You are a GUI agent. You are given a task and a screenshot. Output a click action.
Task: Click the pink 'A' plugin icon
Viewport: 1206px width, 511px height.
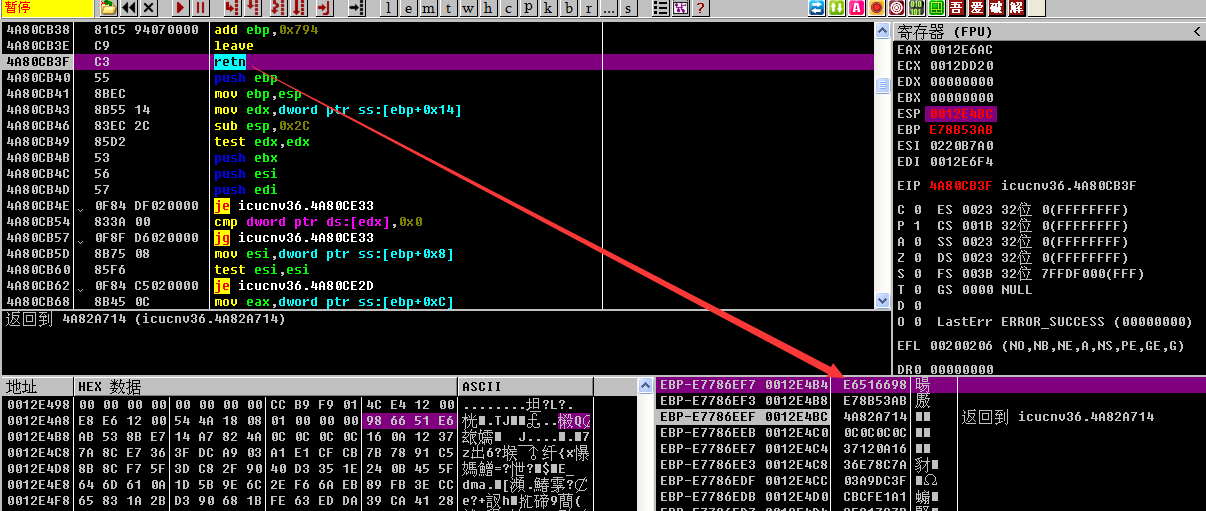856,8
